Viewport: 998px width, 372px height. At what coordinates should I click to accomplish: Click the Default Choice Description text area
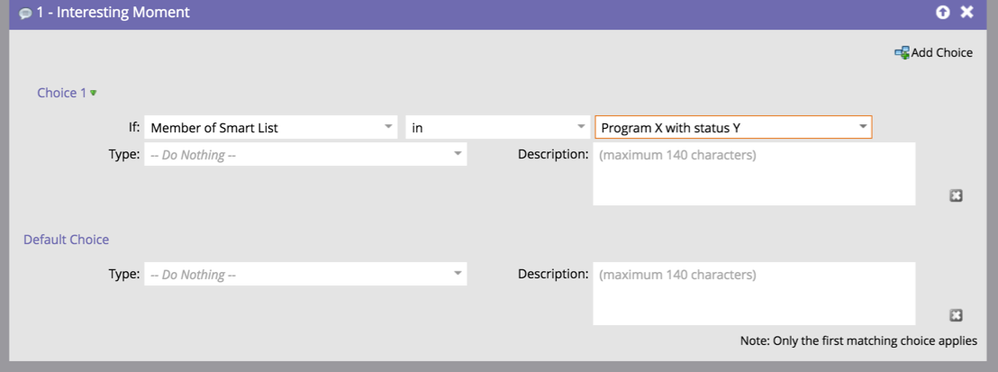click(754, 294)
